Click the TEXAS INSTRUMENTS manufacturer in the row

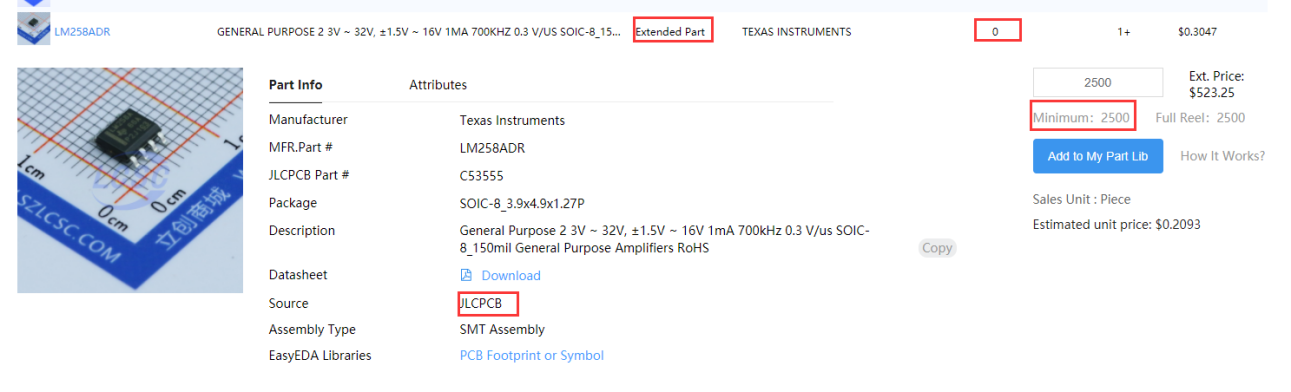click(797, 32)
